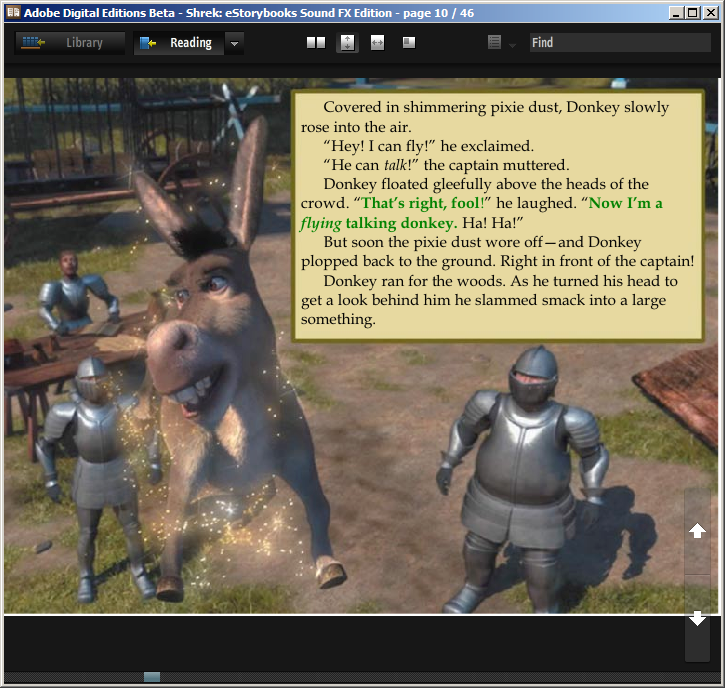
Task: Select the fit width view icon
Action: (377, 43)
